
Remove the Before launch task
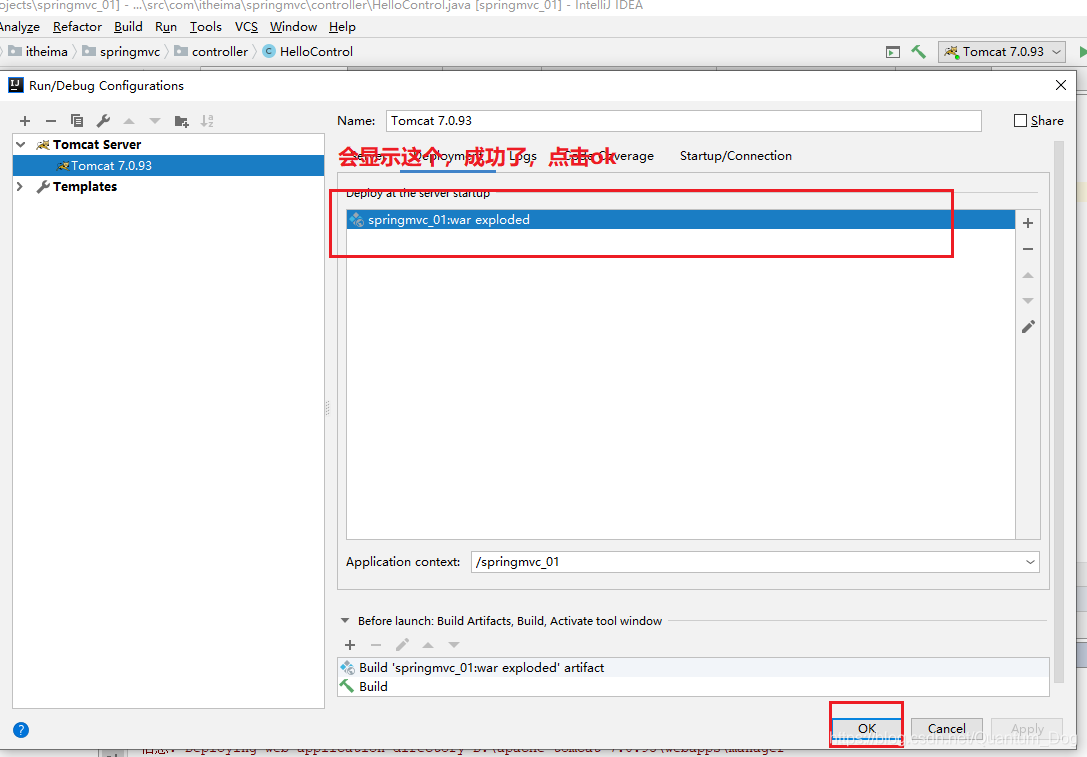pos(376,645)
